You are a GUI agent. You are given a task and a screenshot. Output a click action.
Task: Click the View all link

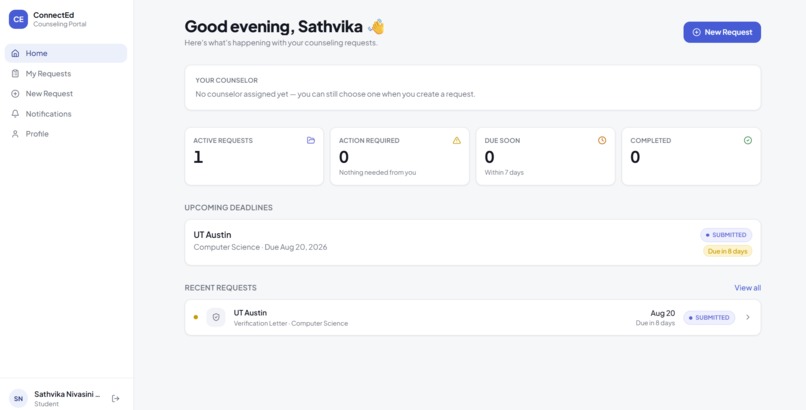pos(747,288)
